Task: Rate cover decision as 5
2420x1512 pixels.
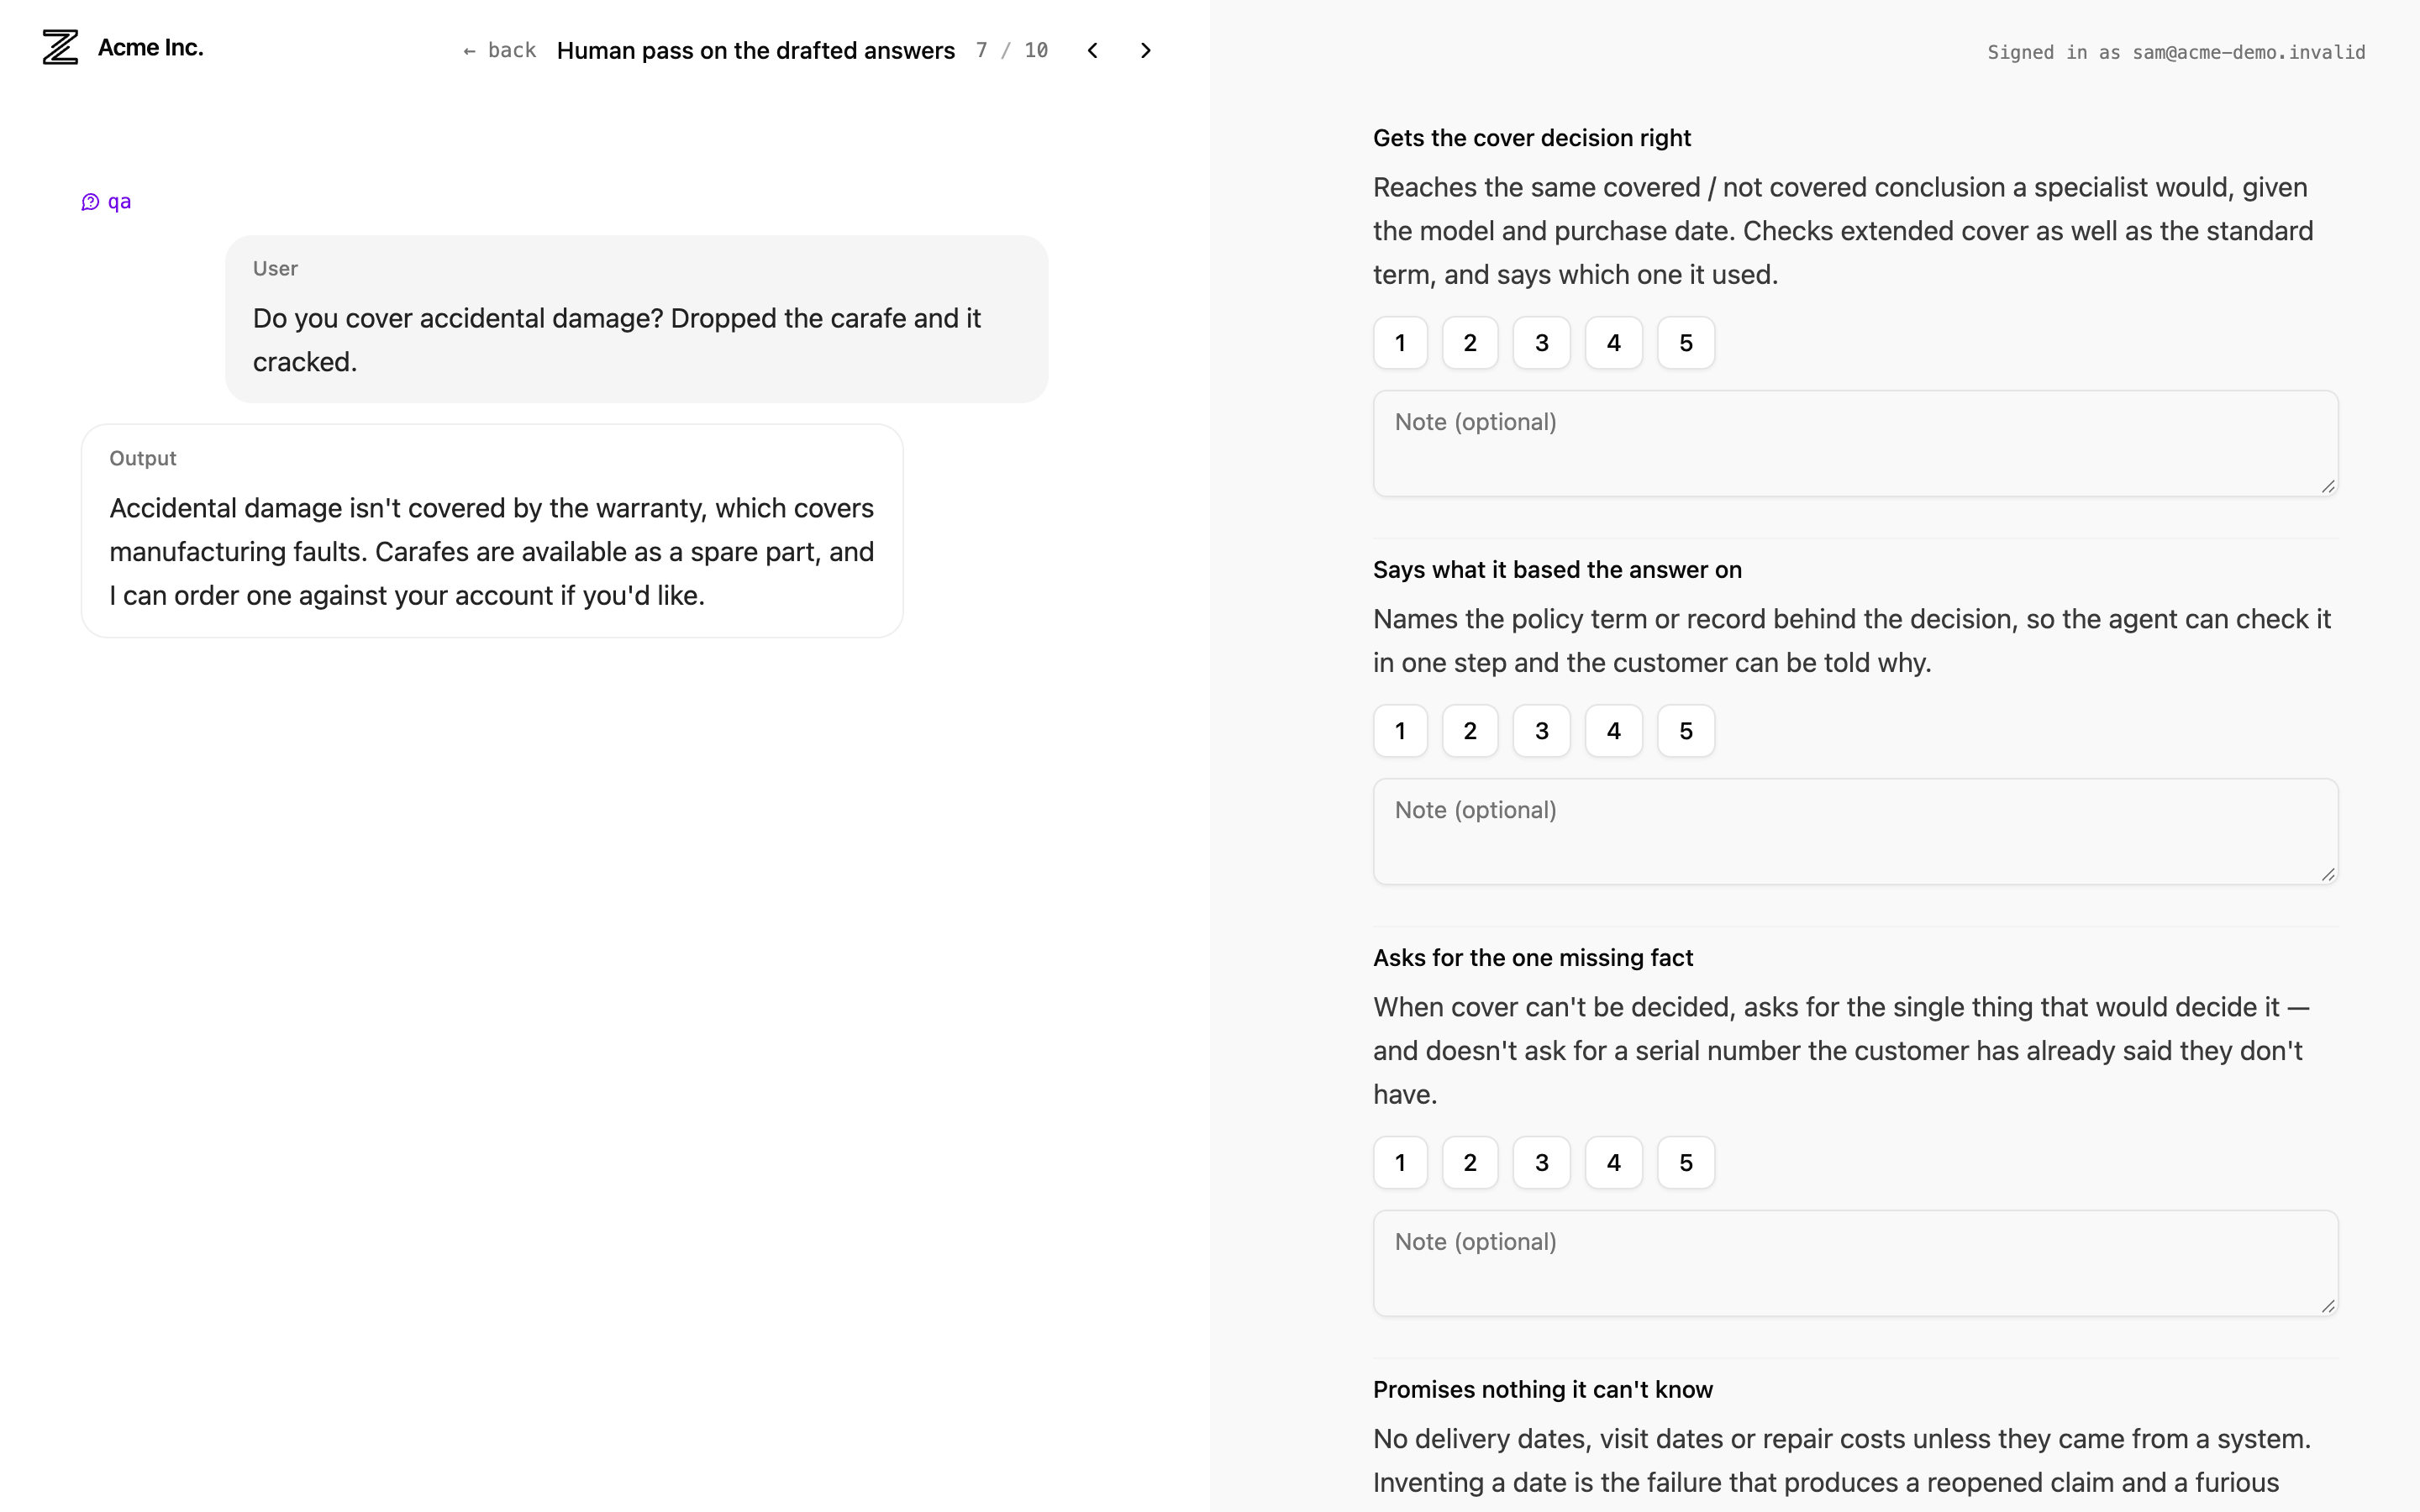Action: (x=1686, y=343)
